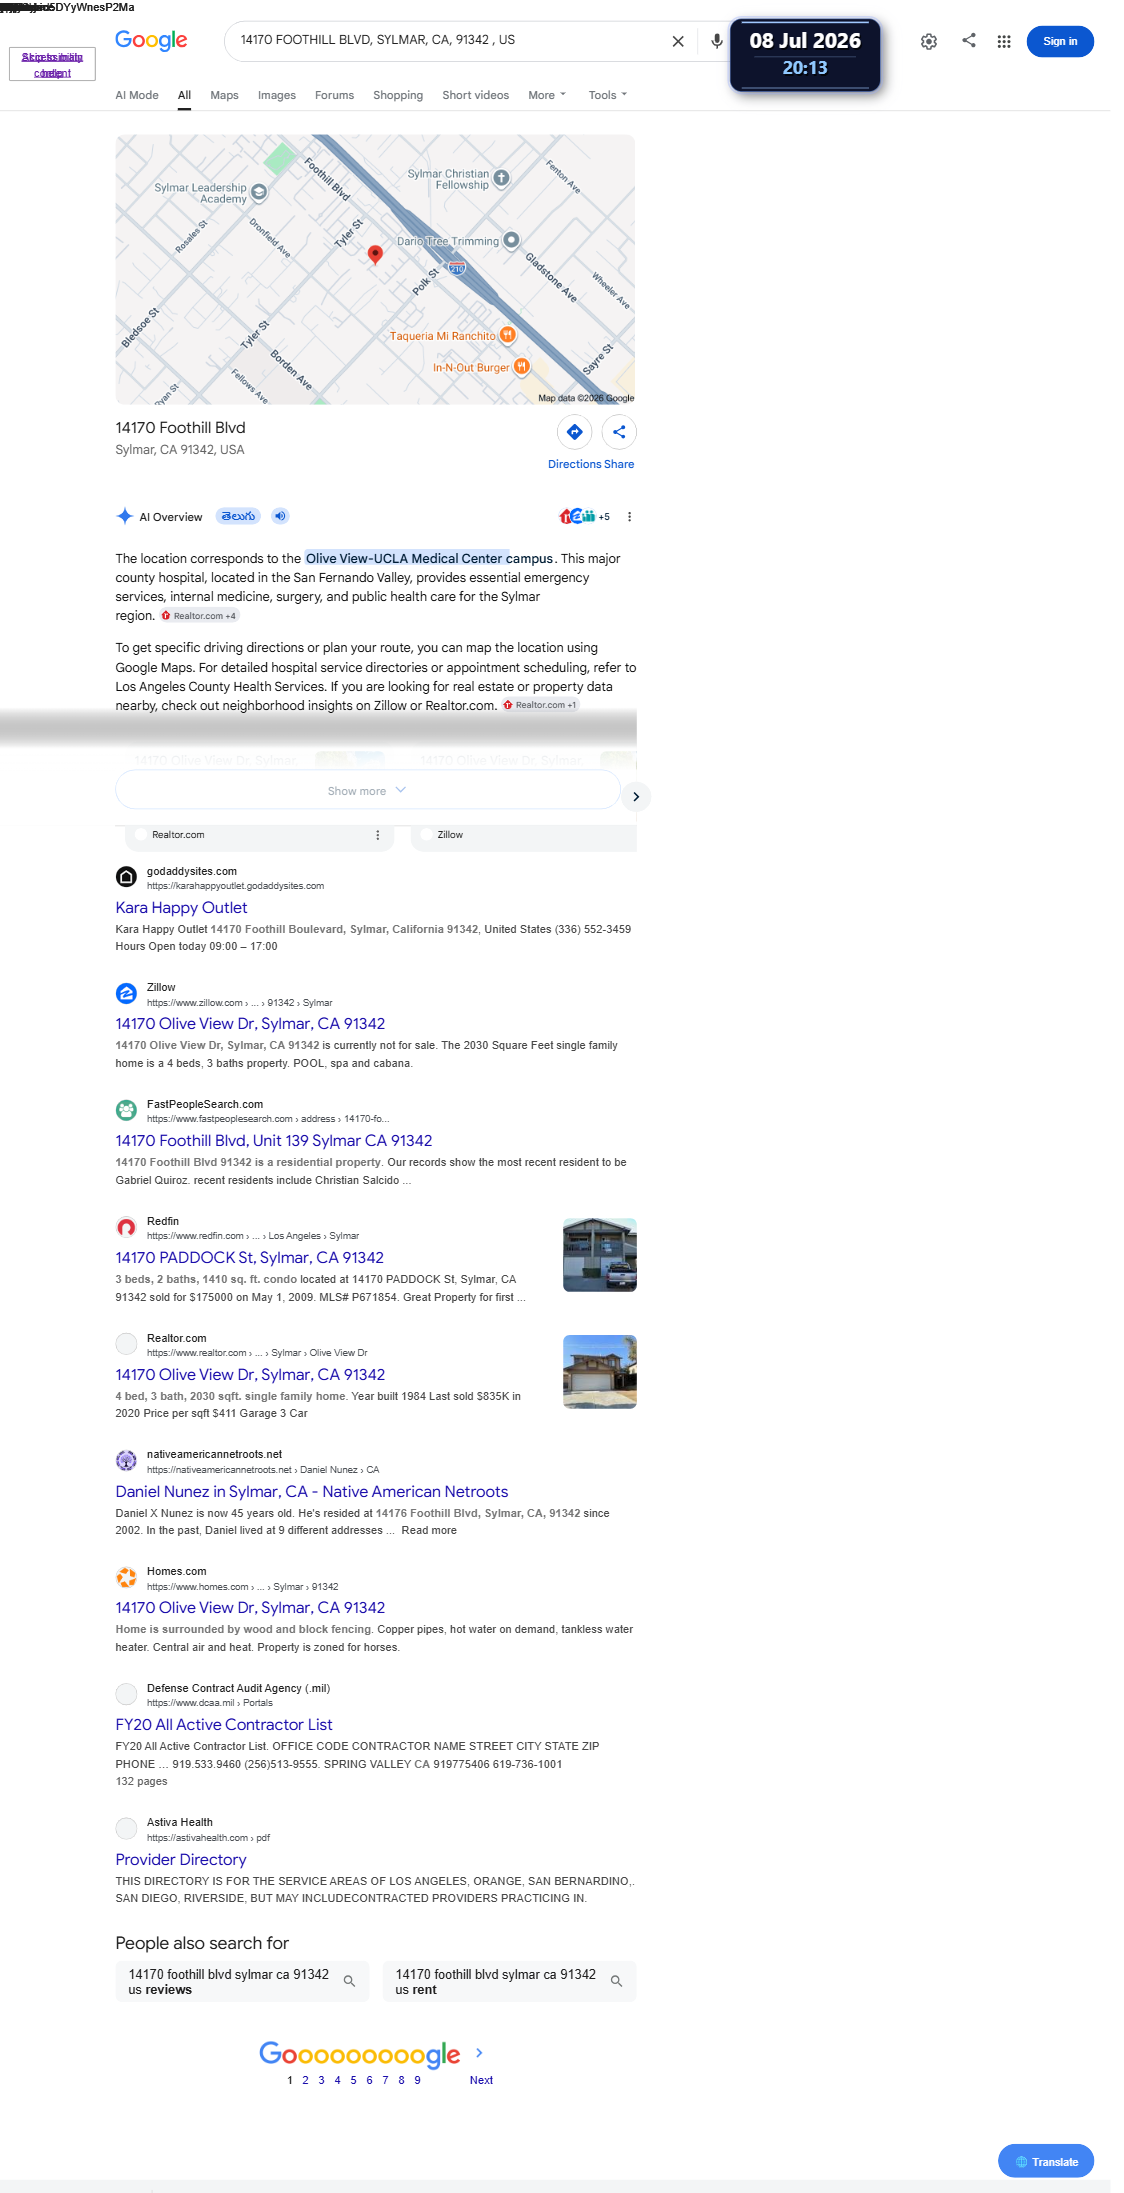Open quick settings gear icon
1124x2193 pixels.
click(929, 41)
